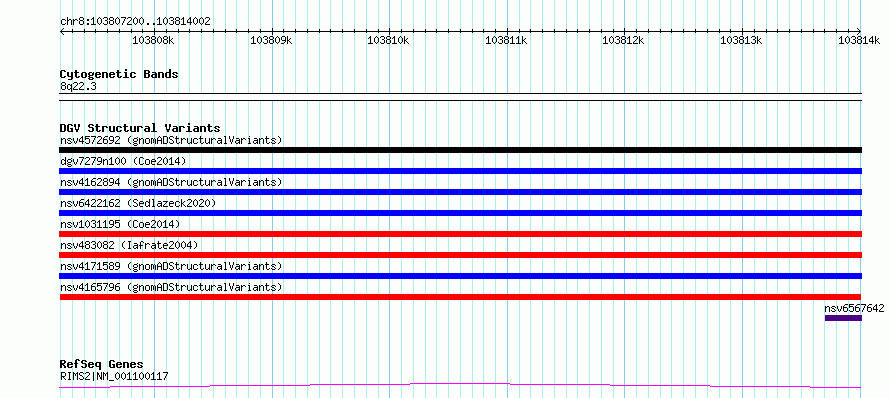The height and width of the screenshot is (398, 890).
Task: Click the red nsv1031195 variant bar
Action: (460, 234)
